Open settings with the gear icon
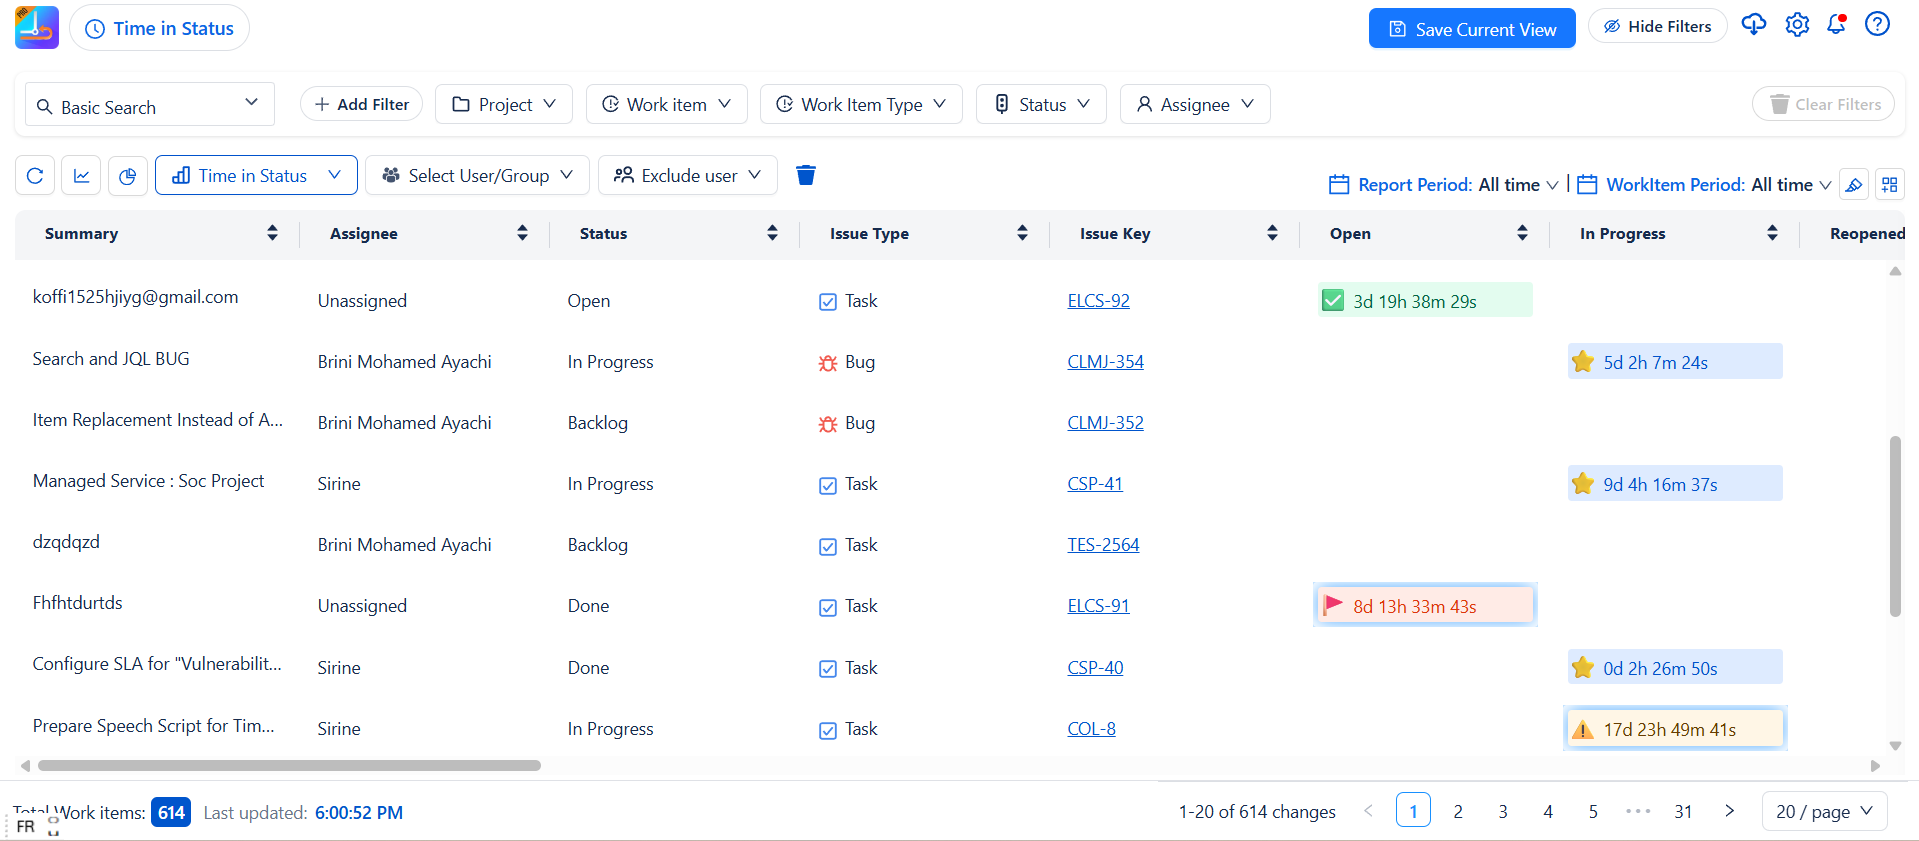1919x841 pixels. pyautogui.click(x=1797, y=25)
